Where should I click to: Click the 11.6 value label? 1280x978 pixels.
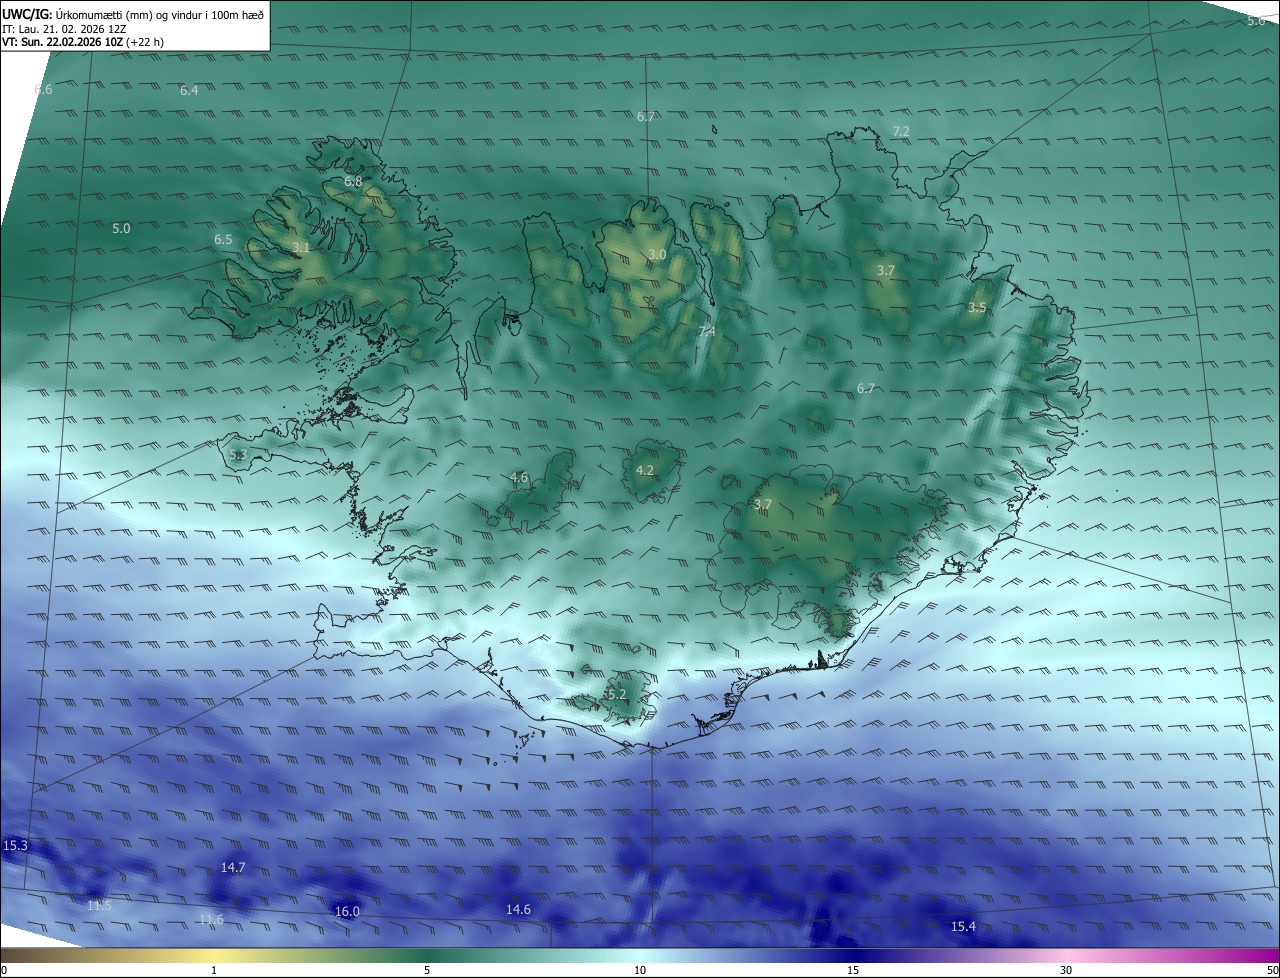[211, 920]
